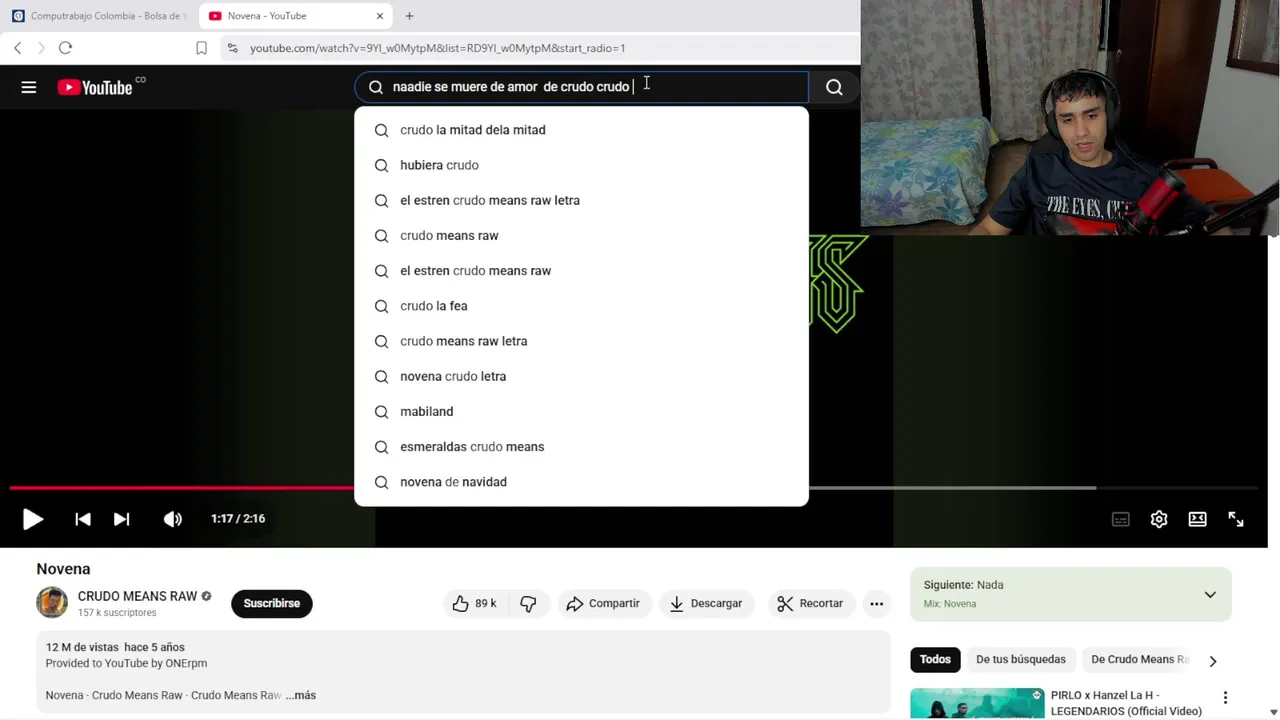Show more filter chips arrow
The image size is (1280, 720).
(1212, 660)
